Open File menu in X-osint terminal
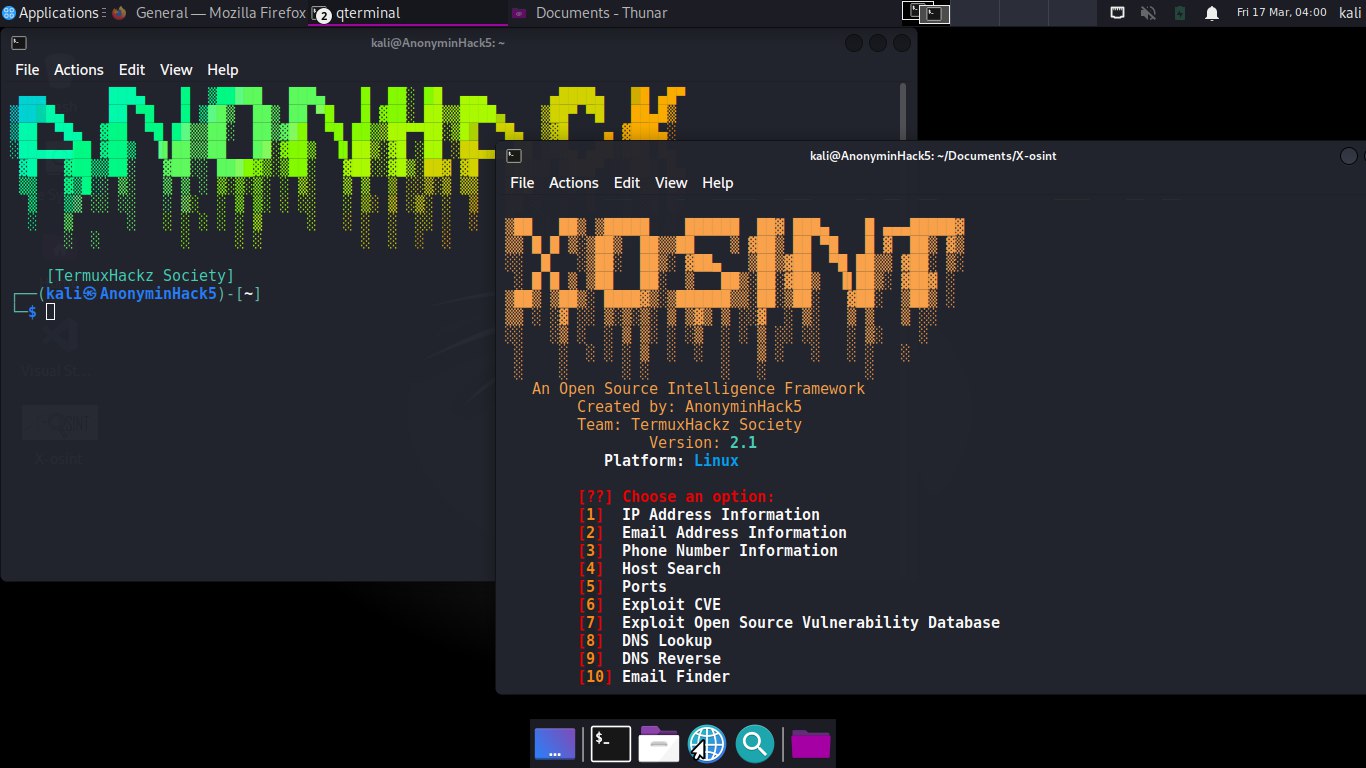 point(522,183)
